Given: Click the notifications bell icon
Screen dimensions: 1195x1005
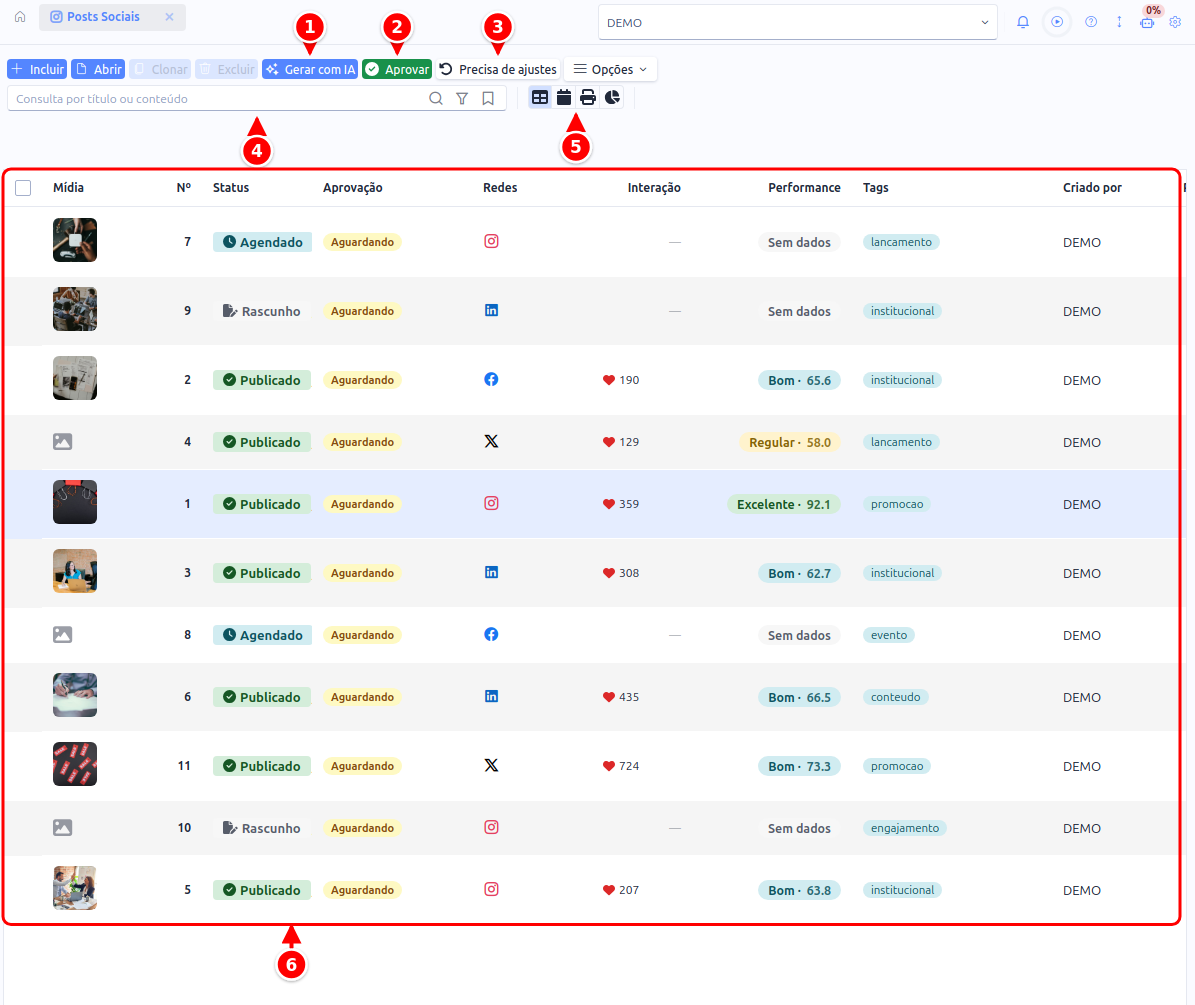Looking at the screenshot, I should 1023,22.
